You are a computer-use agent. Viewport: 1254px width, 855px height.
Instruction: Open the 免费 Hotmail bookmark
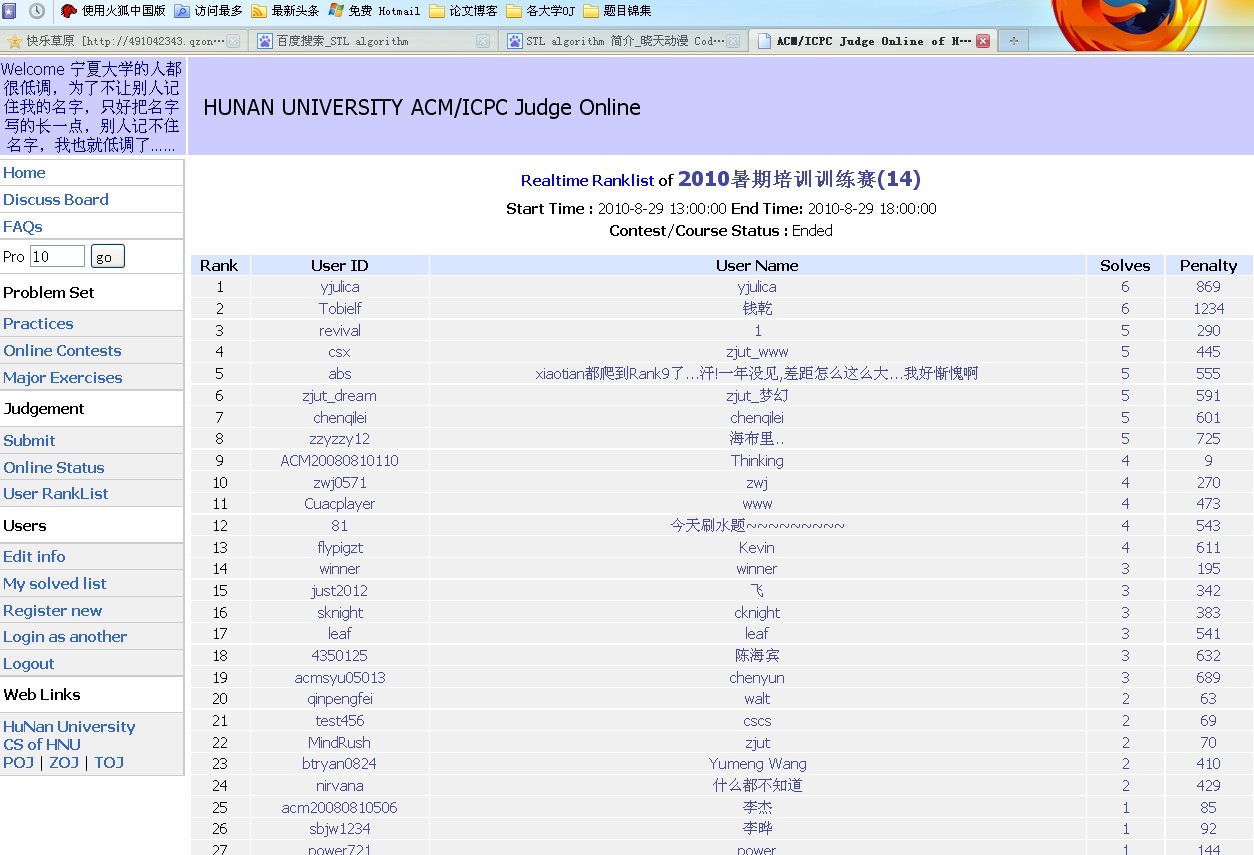click(374, 11)
